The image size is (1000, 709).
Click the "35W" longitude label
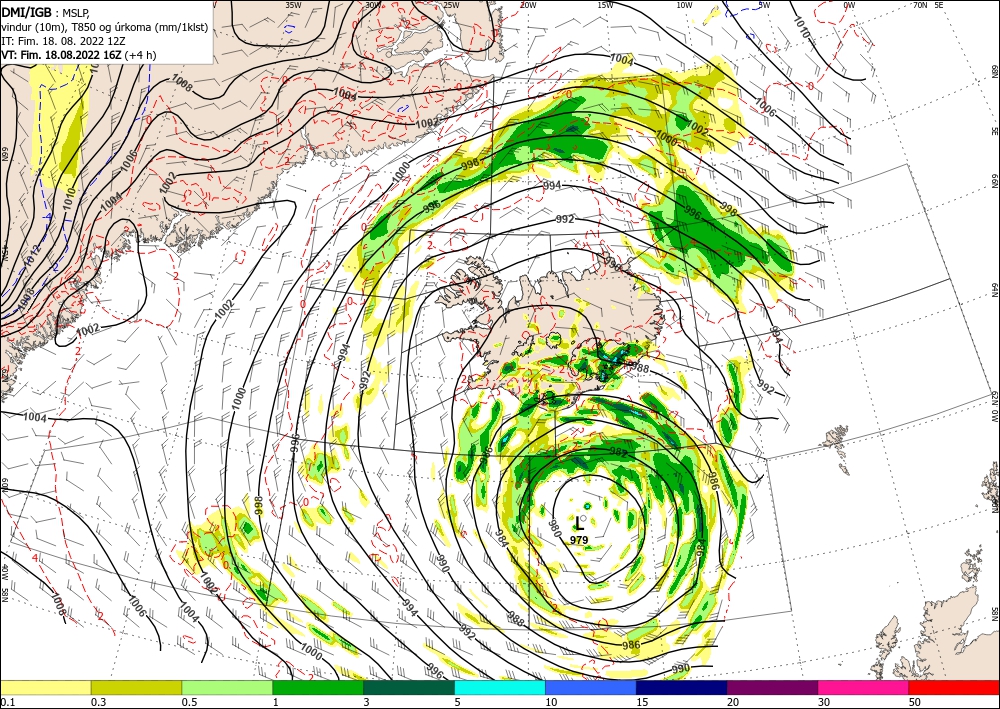coord(293,5)
